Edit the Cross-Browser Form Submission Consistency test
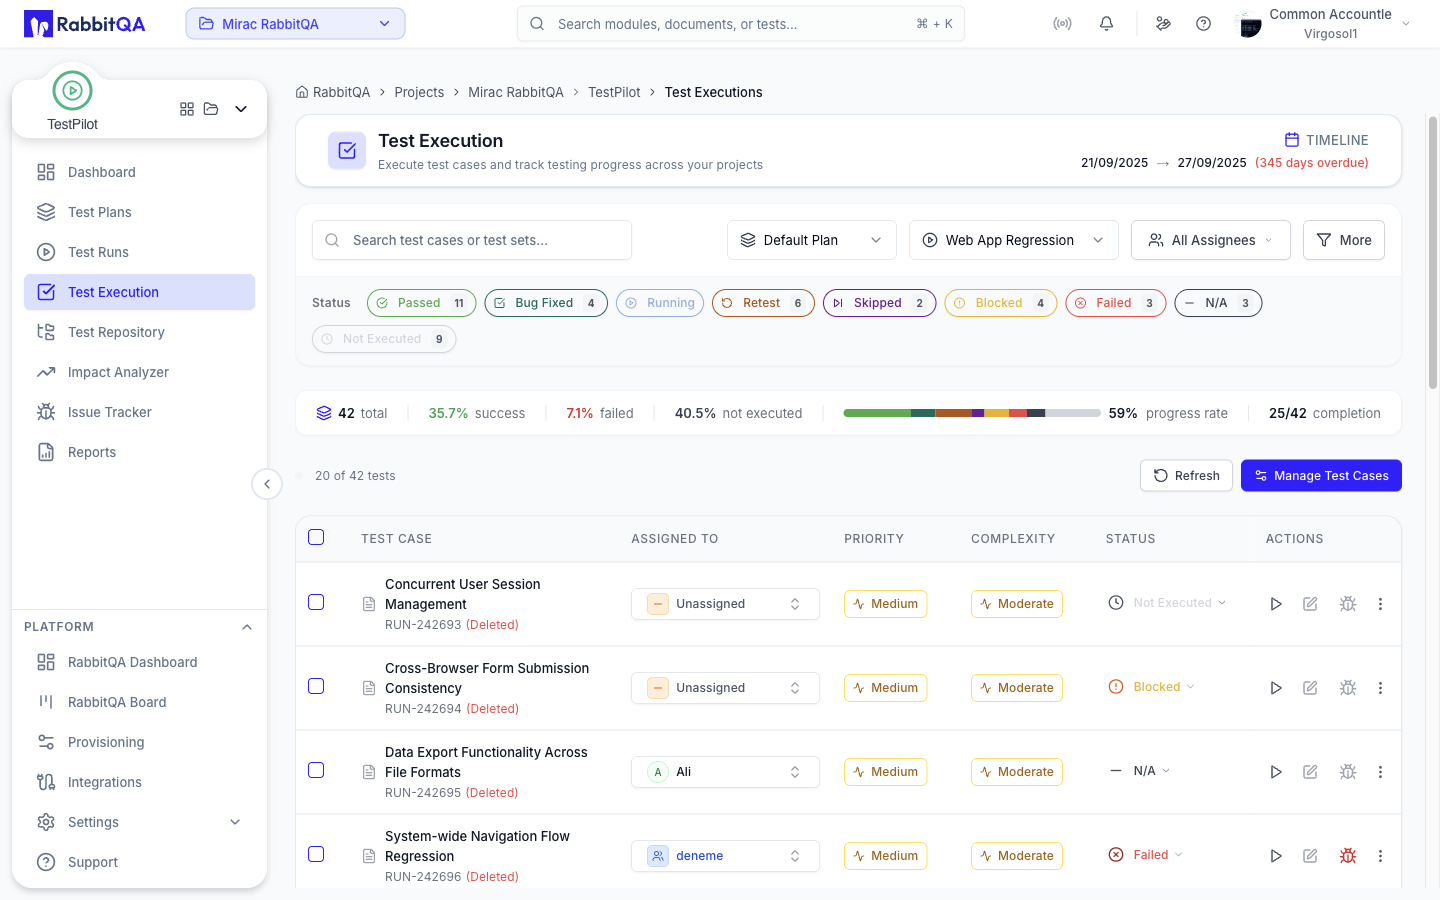 click(x=1310, y=688)
